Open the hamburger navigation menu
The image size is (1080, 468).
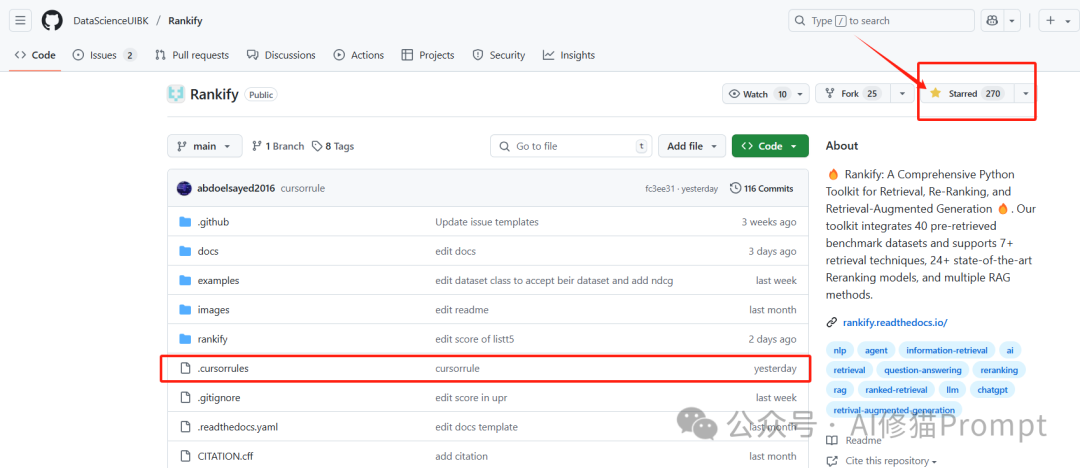pos(20,21)
